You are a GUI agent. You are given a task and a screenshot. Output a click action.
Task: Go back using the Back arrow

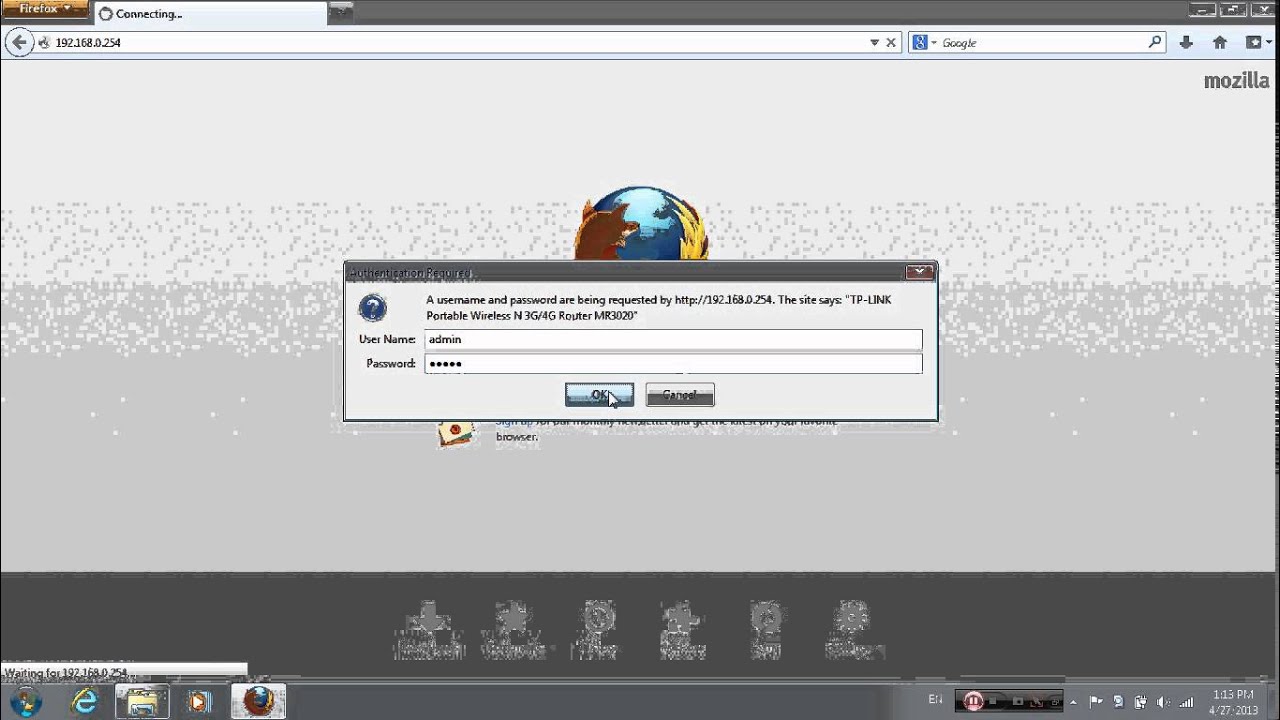pos(19,43)
